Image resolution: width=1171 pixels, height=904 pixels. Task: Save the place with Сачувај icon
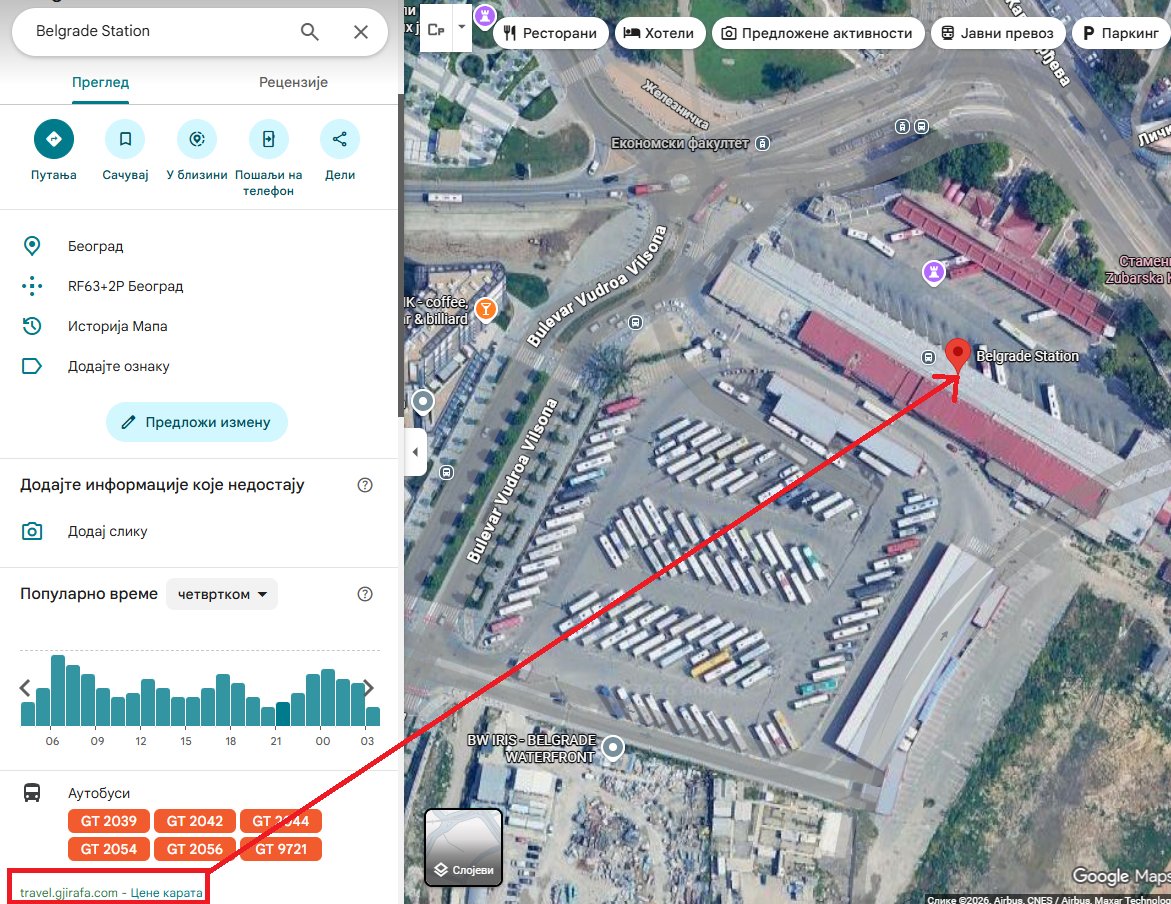point(125,139)
